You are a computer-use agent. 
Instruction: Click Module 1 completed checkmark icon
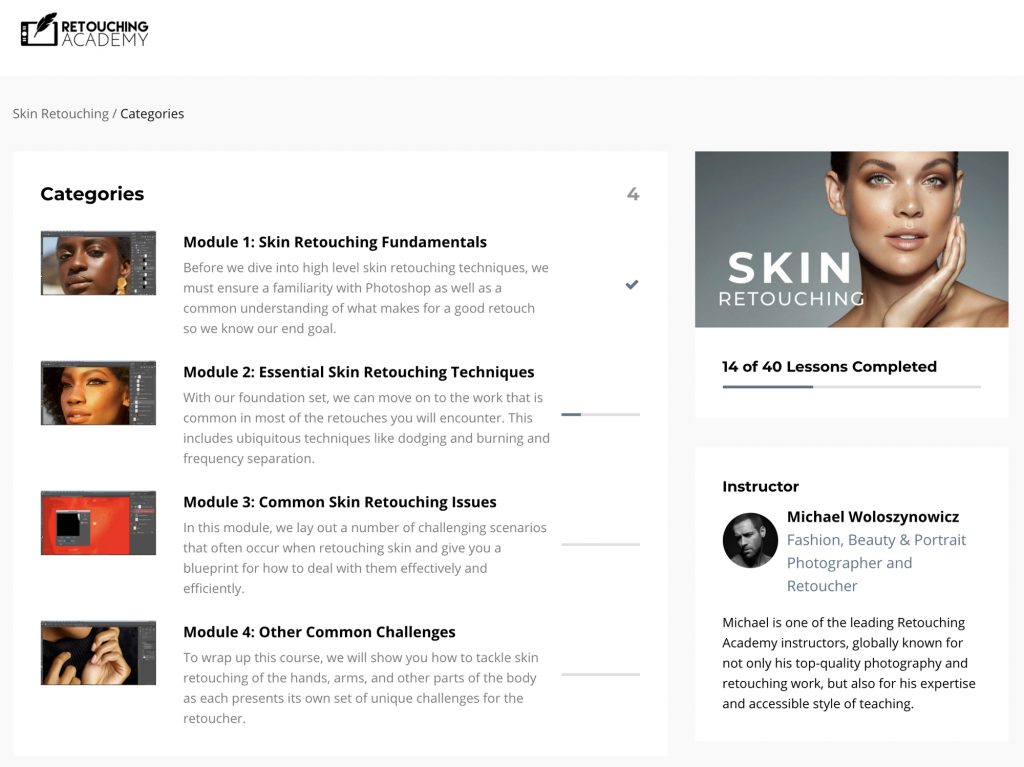click(x=632, y=285)
